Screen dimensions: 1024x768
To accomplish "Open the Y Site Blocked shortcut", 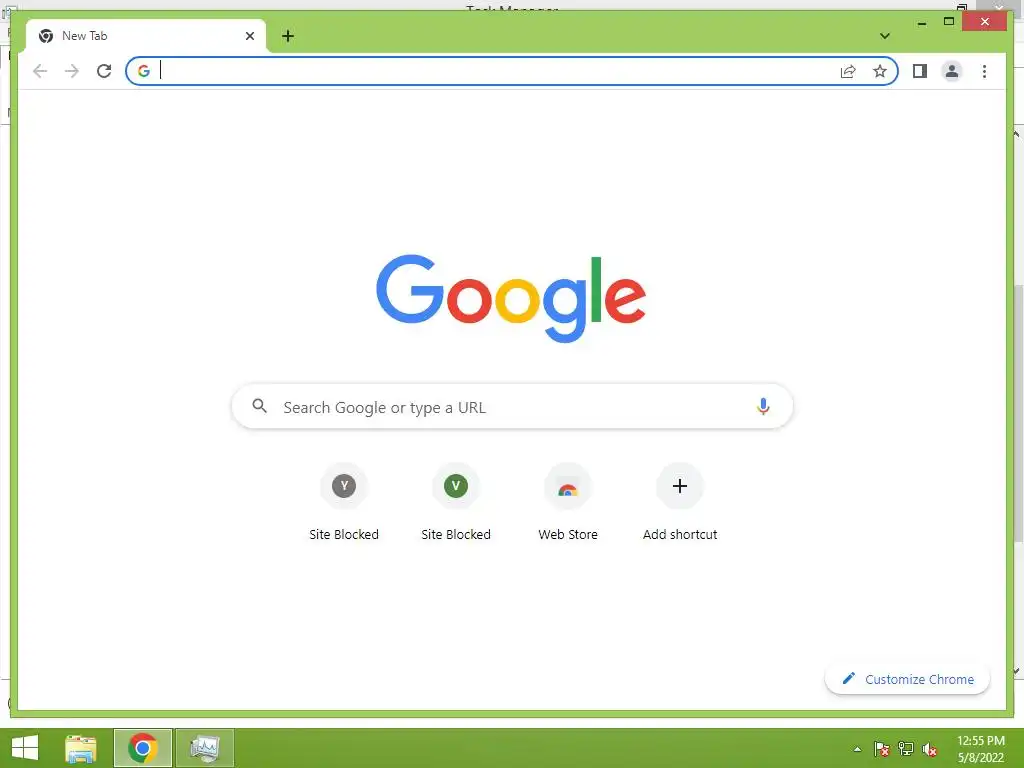I will (x=344, y=502).
